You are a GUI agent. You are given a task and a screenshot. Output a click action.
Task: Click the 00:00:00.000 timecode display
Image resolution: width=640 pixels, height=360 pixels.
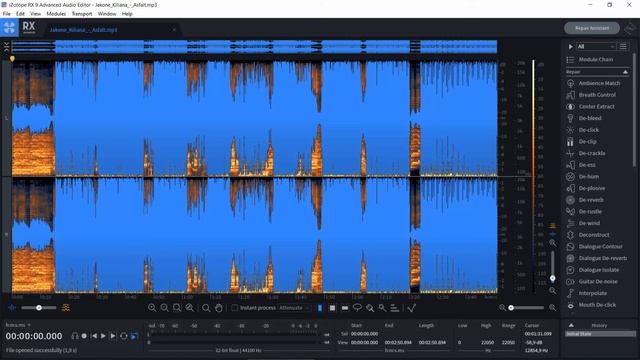click(x=34, y=336)
